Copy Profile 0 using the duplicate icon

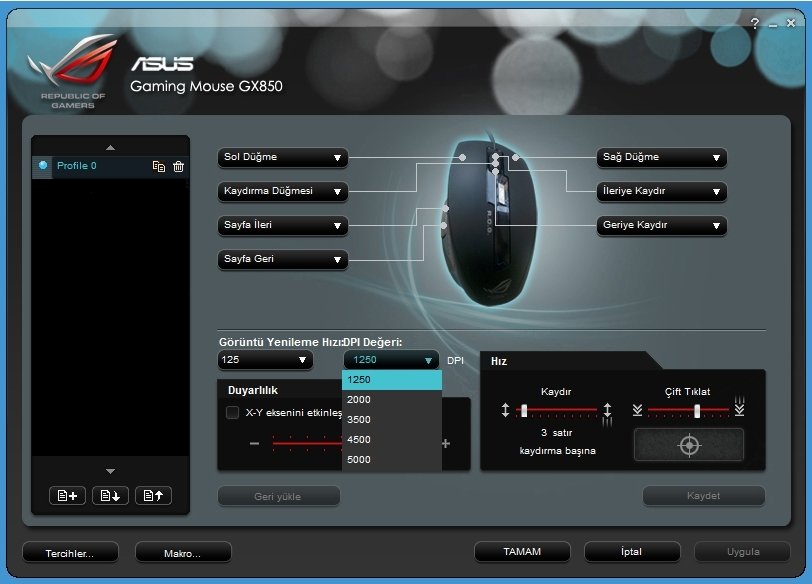click(x=160, y=166)
